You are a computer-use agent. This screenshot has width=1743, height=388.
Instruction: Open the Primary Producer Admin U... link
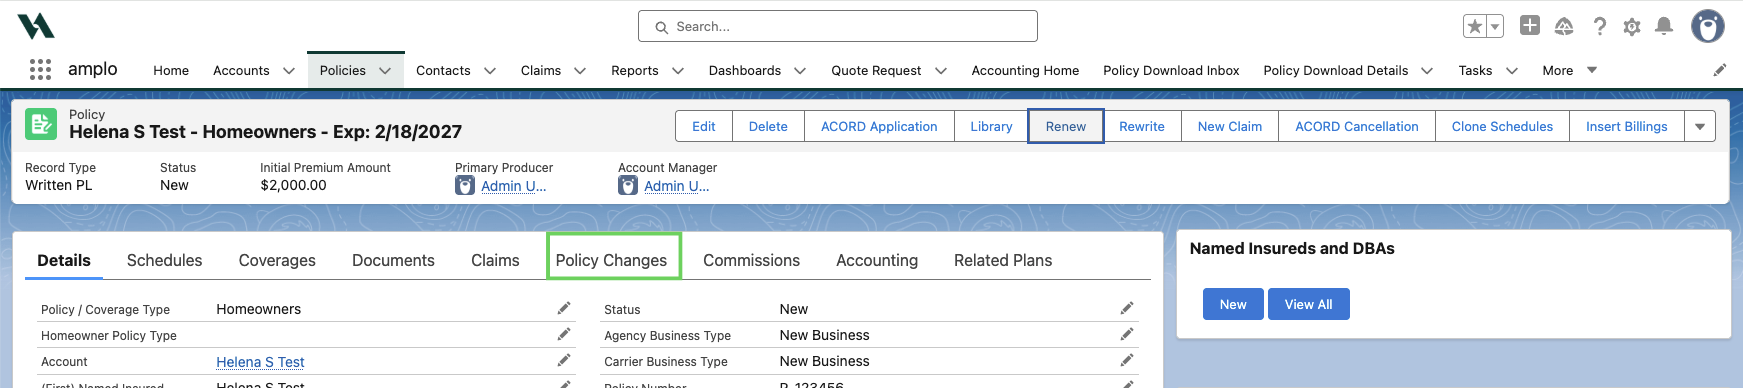513,186
